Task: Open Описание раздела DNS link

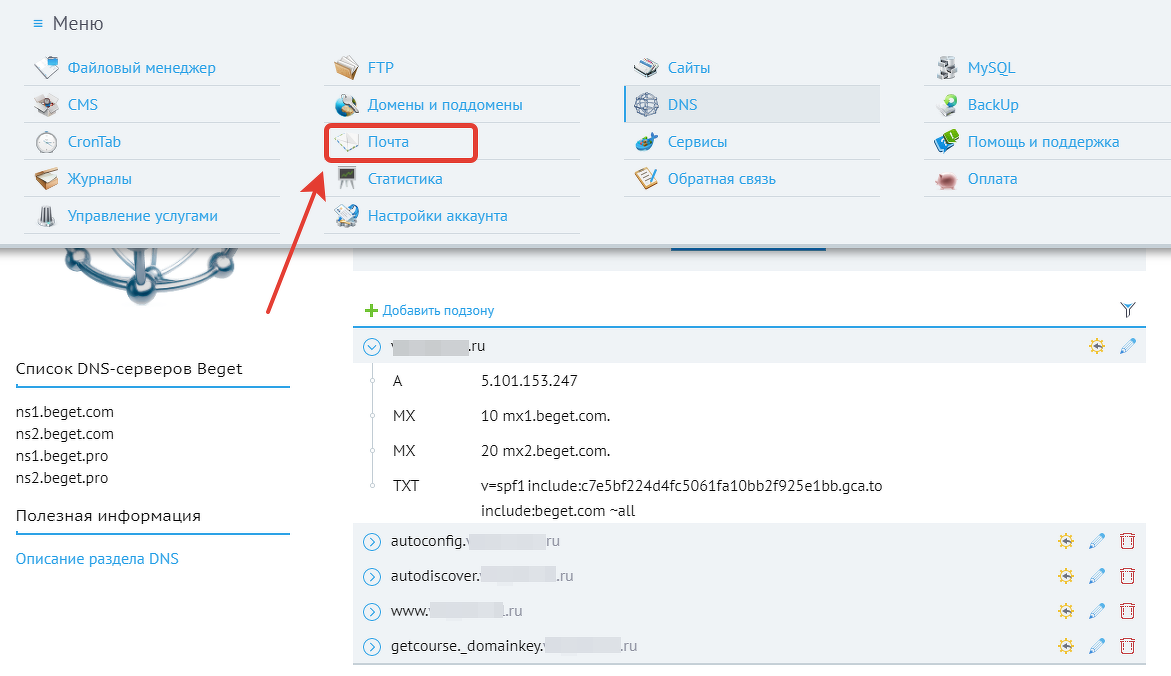Action: (97, 559)
